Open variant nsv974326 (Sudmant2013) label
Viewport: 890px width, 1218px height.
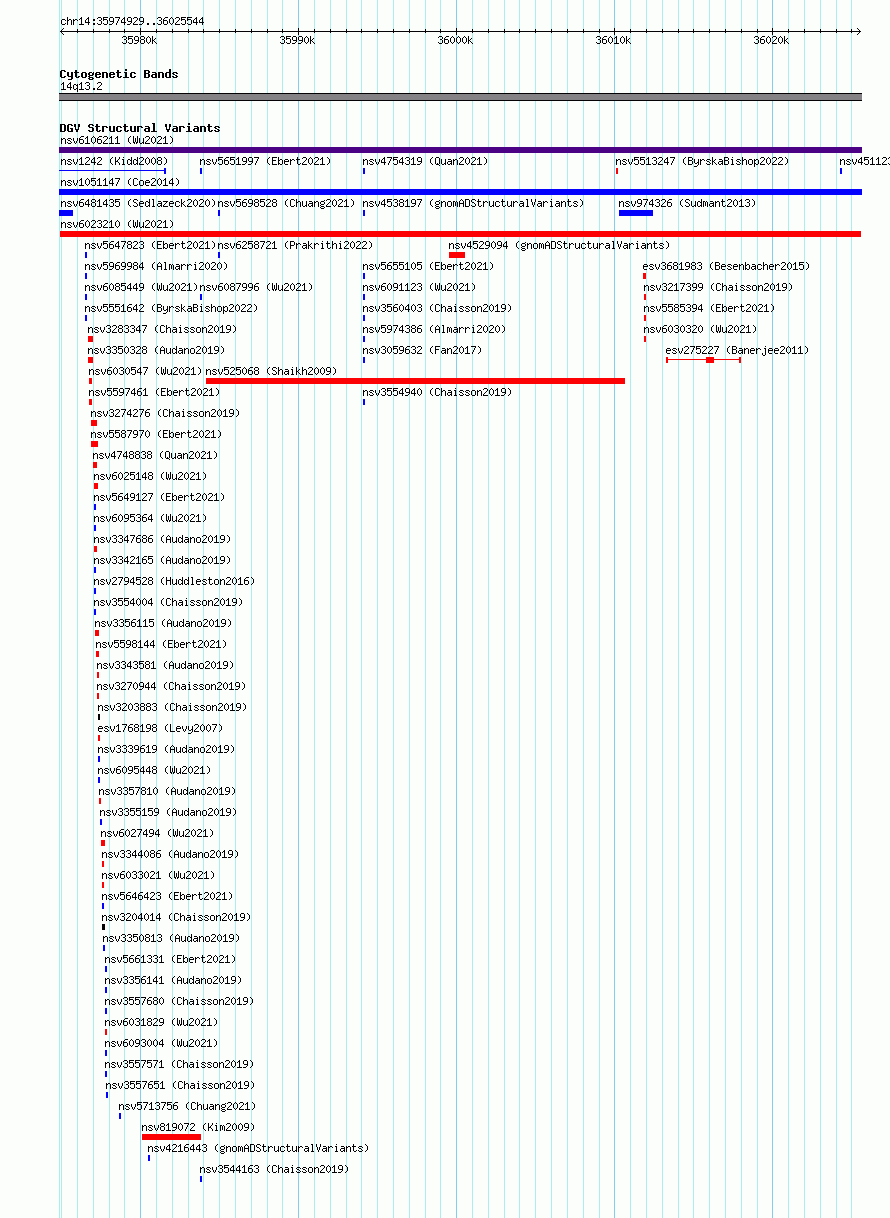click(687, 203)
